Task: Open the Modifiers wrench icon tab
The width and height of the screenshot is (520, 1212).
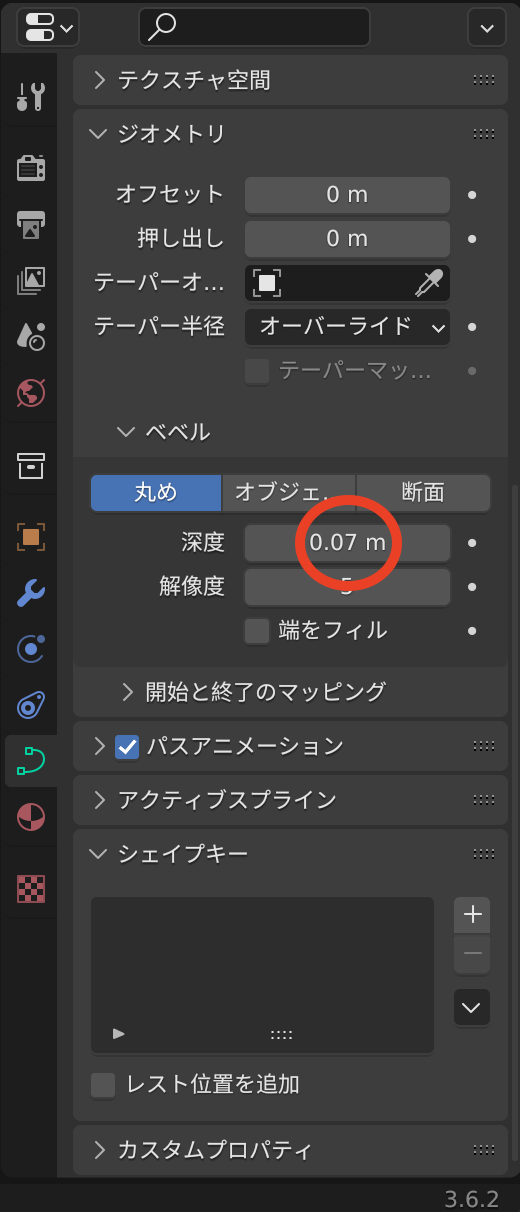Action: coord(31,593)
